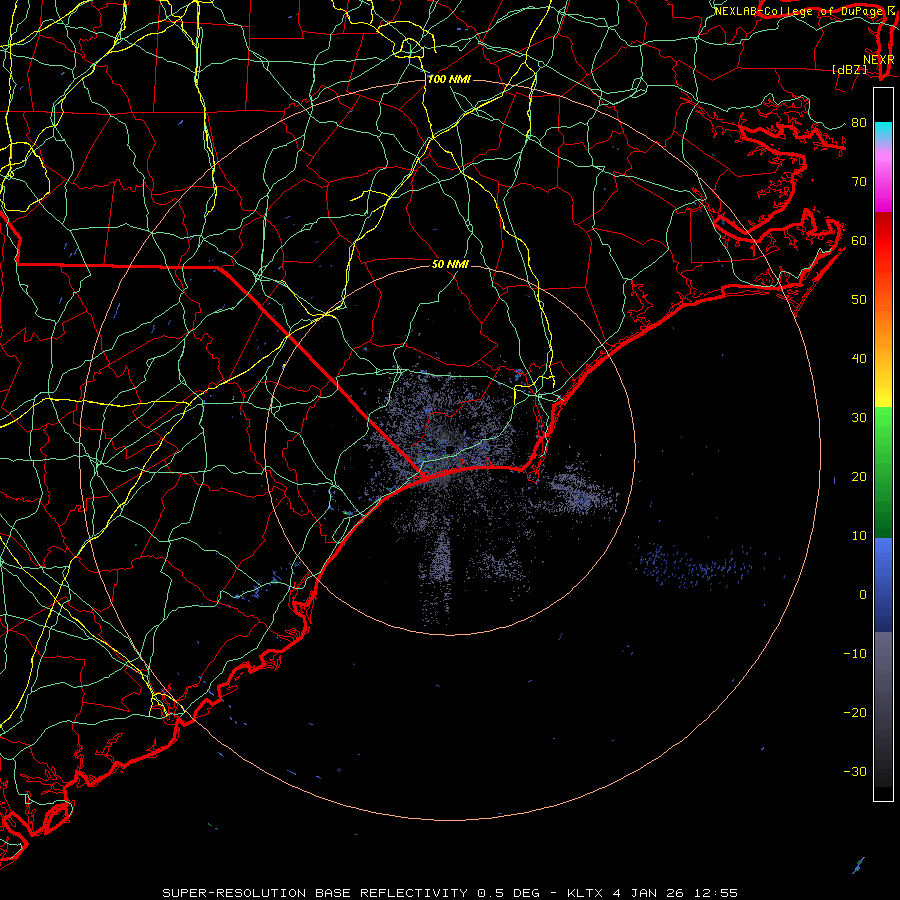Click the [dBZ] units label
Screen dimensions: 900x900
click(849, 69)
